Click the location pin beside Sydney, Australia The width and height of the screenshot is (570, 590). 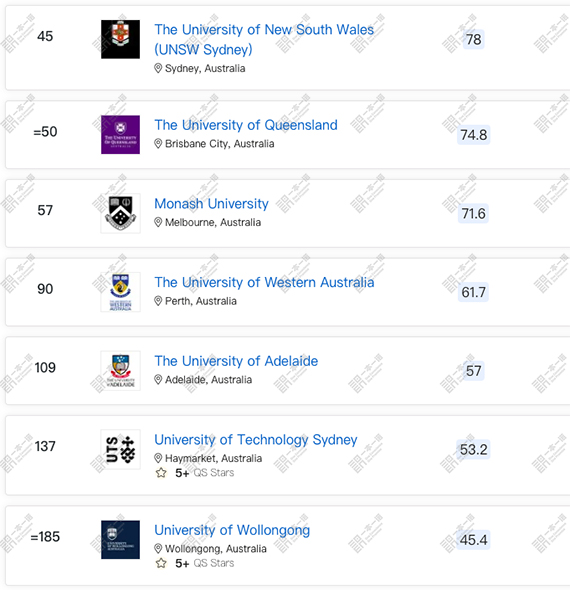point(158,68)
